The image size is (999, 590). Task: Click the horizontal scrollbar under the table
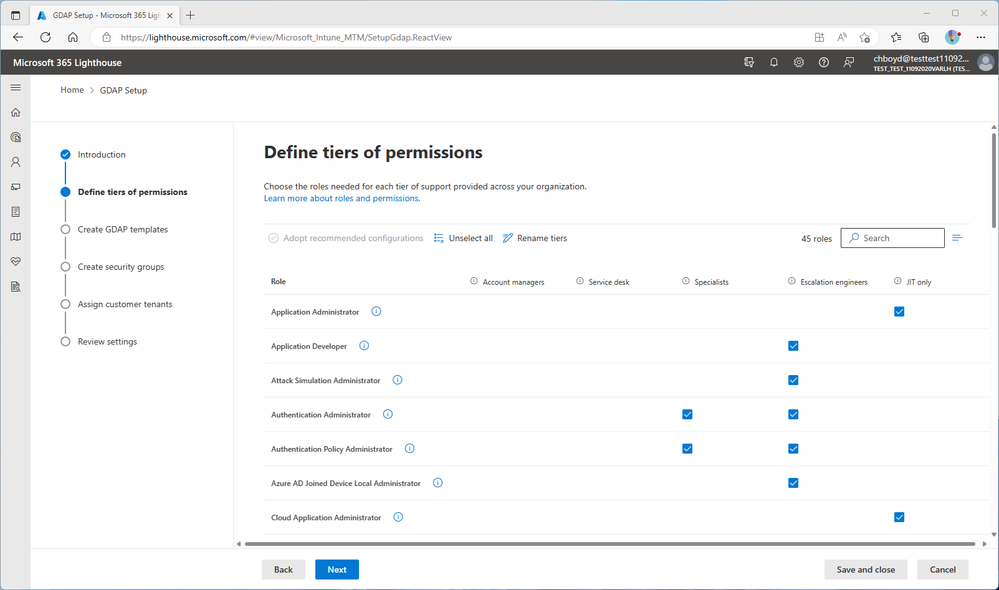610,544
